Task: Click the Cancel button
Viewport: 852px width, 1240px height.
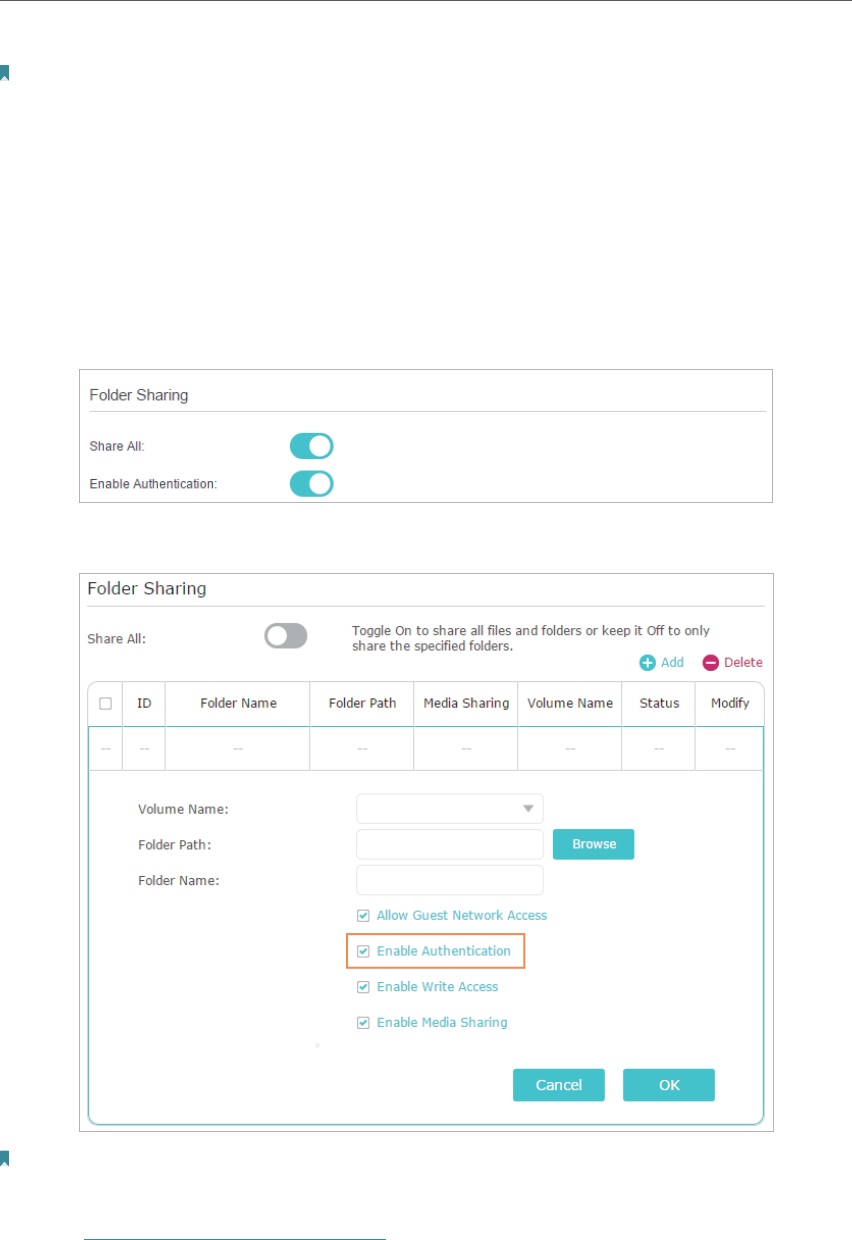Action: point(559,1085)
